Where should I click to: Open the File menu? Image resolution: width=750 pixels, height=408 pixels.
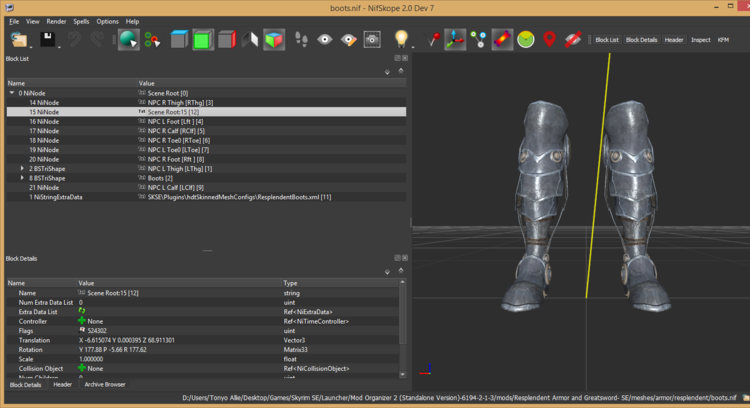click(14, 21)
